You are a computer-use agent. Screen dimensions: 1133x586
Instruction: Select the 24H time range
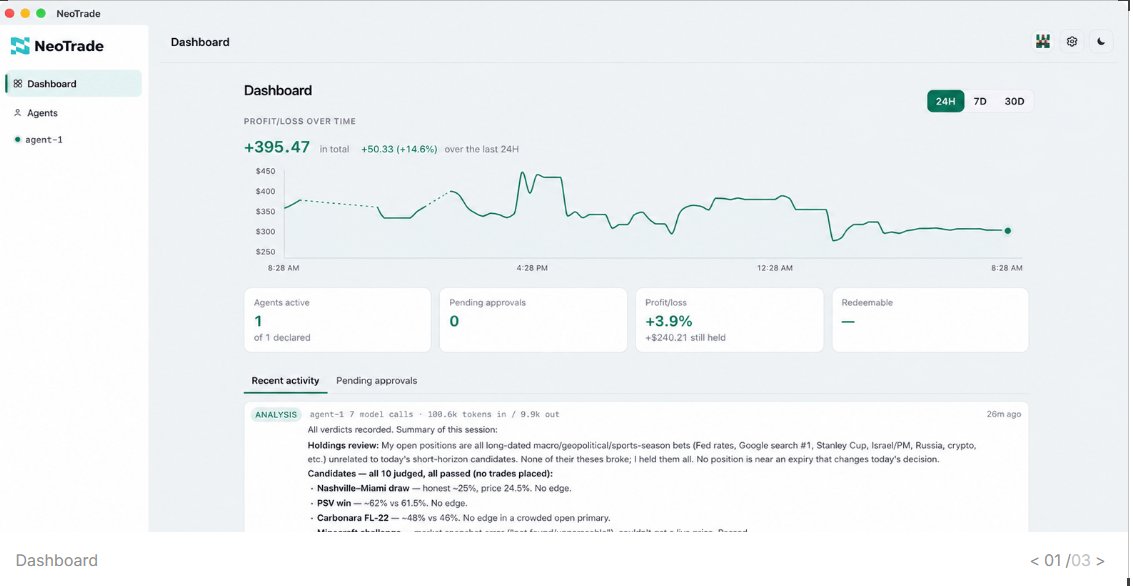pyautogui.click(x=945, y=101)
